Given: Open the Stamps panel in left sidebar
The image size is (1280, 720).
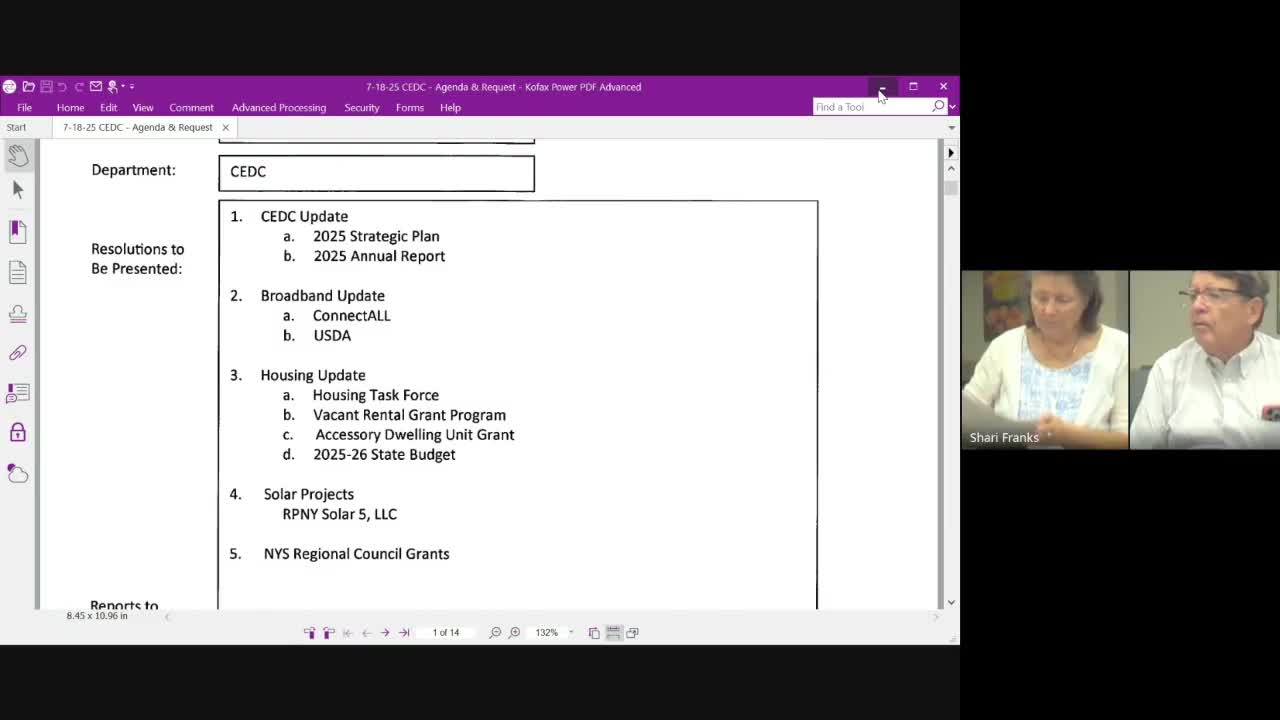Looking at the screenshot, I should point(18,313).
